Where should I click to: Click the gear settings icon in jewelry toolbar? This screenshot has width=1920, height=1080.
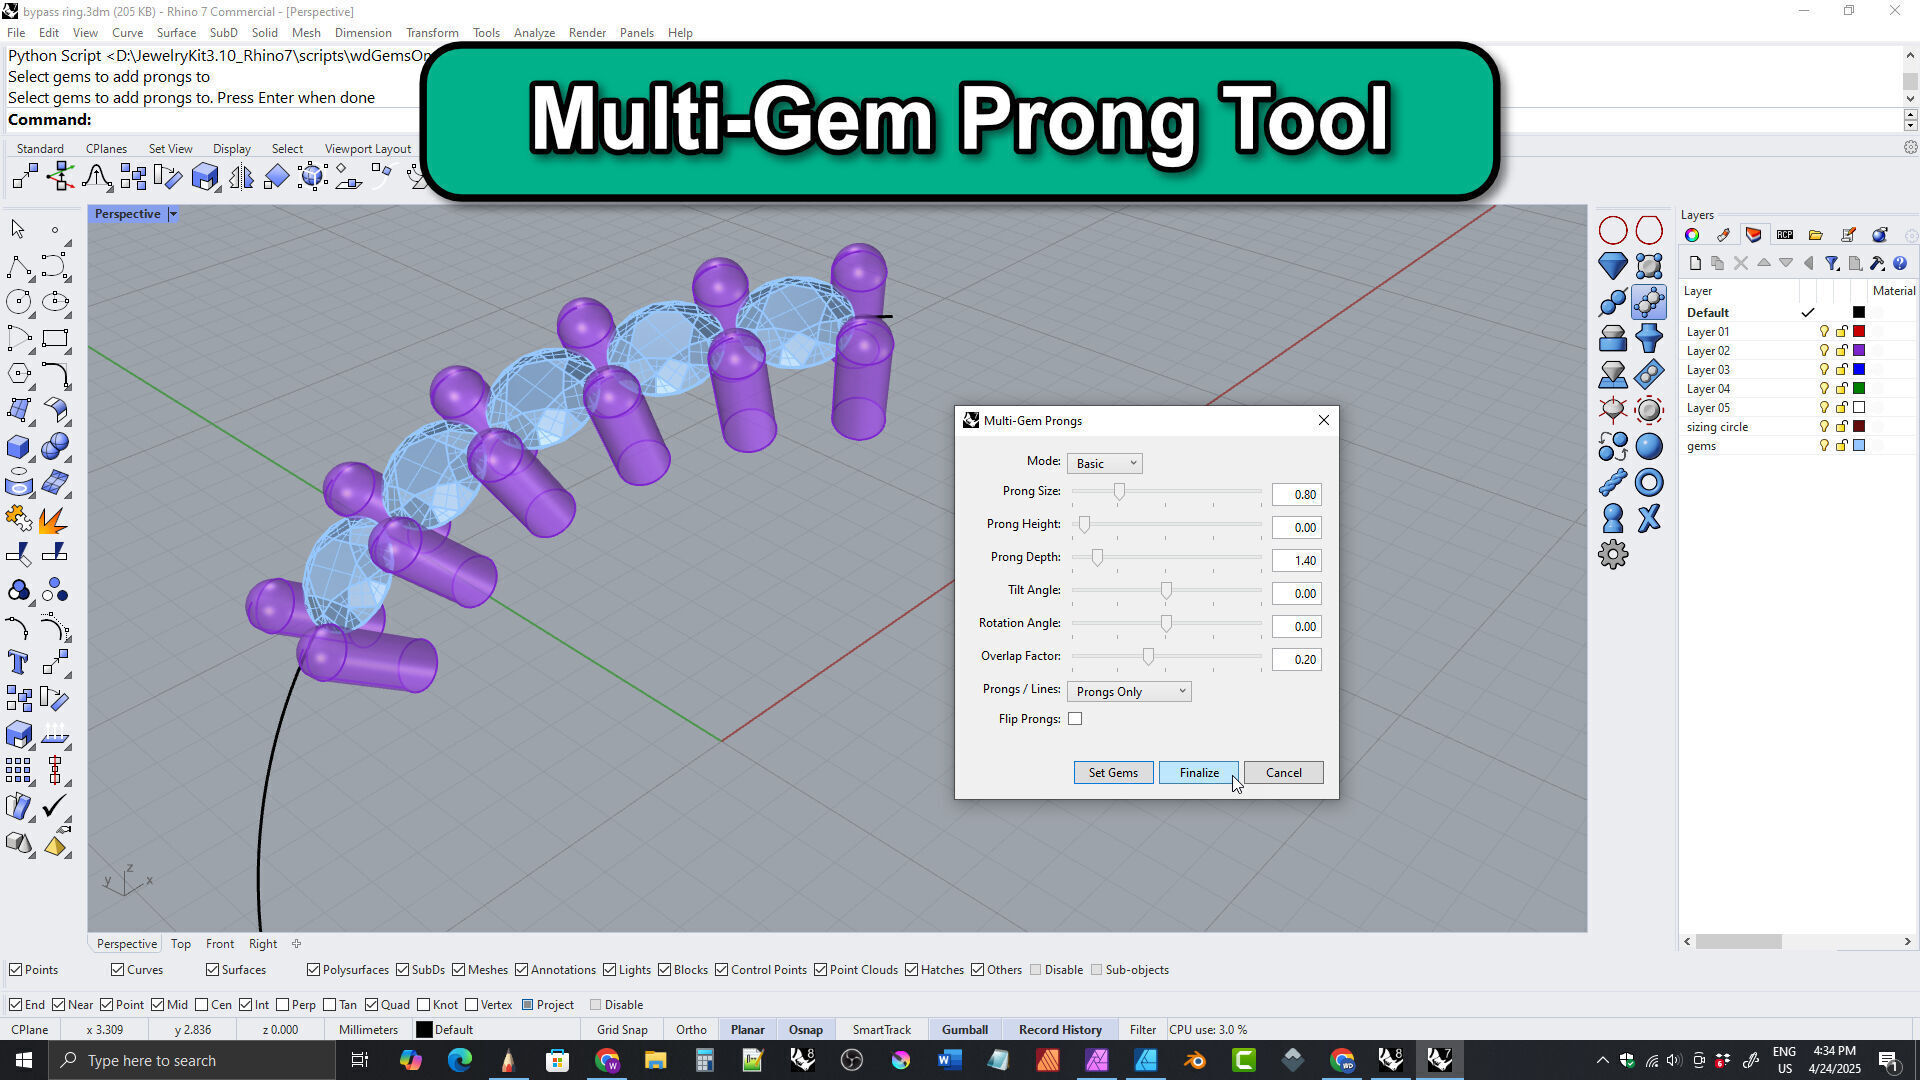pos(1612,554)
